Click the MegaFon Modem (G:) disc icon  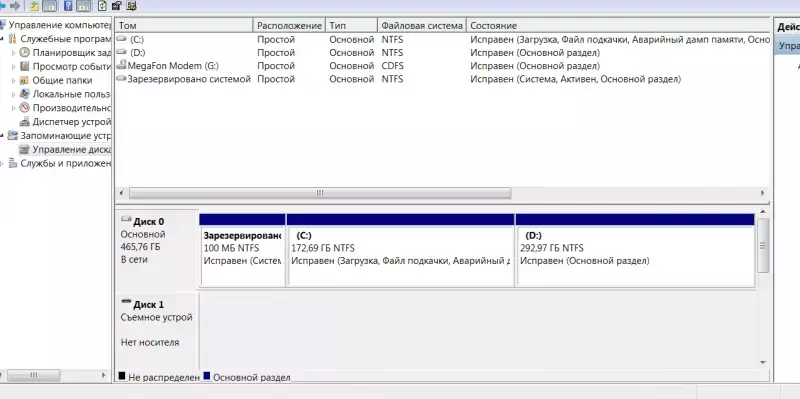(121, 65)
